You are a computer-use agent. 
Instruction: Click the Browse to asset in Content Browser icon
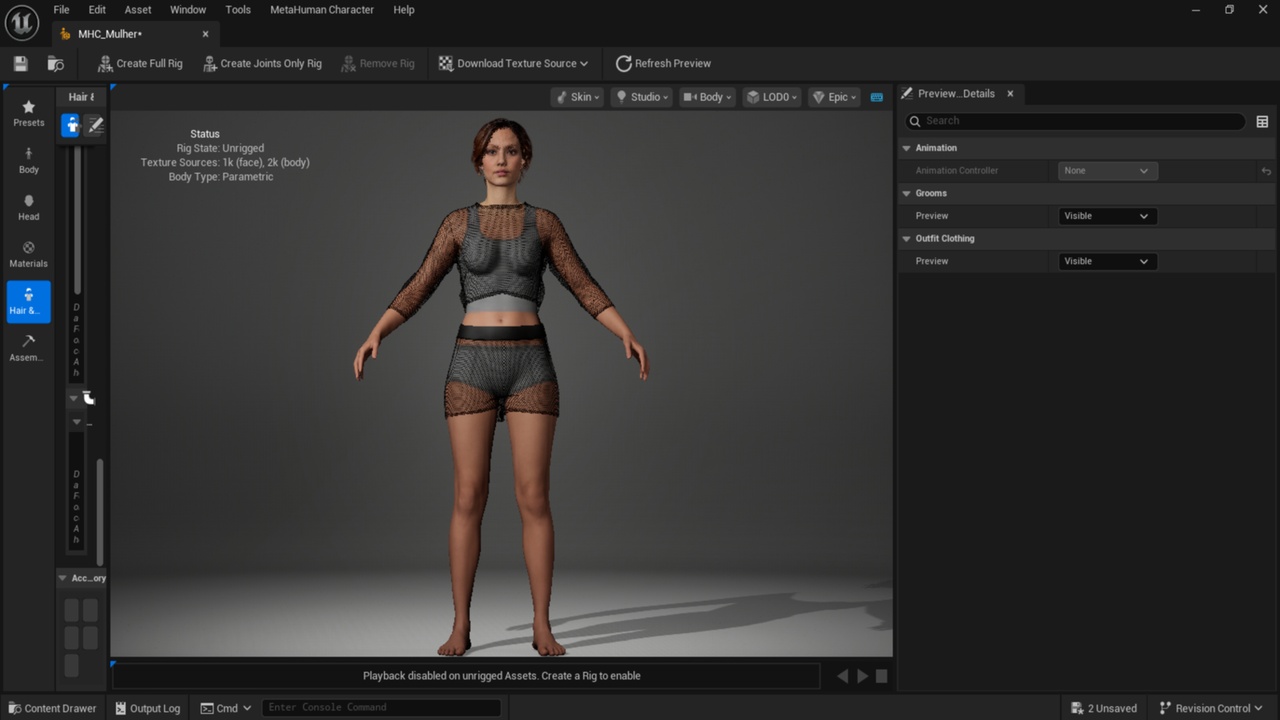tap(56, 64)
